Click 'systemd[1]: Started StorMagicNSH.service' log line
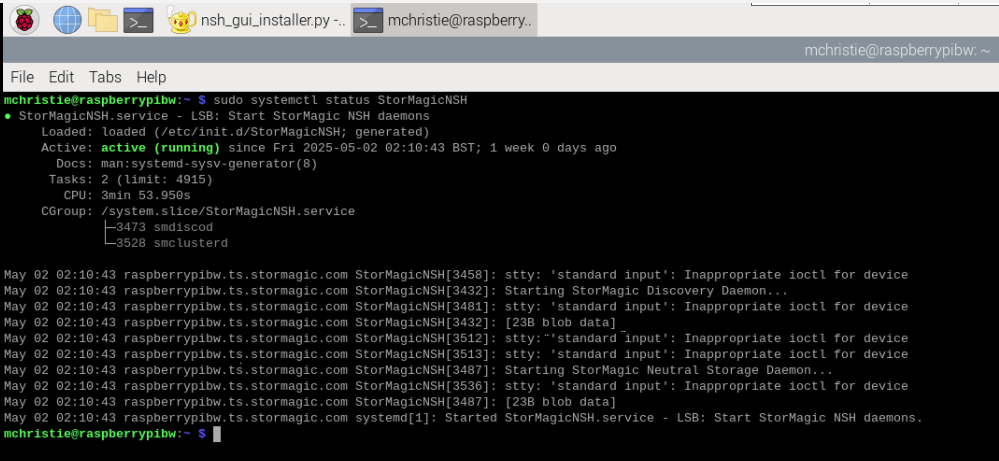This screenshot has height=461, width=999. 463,418
